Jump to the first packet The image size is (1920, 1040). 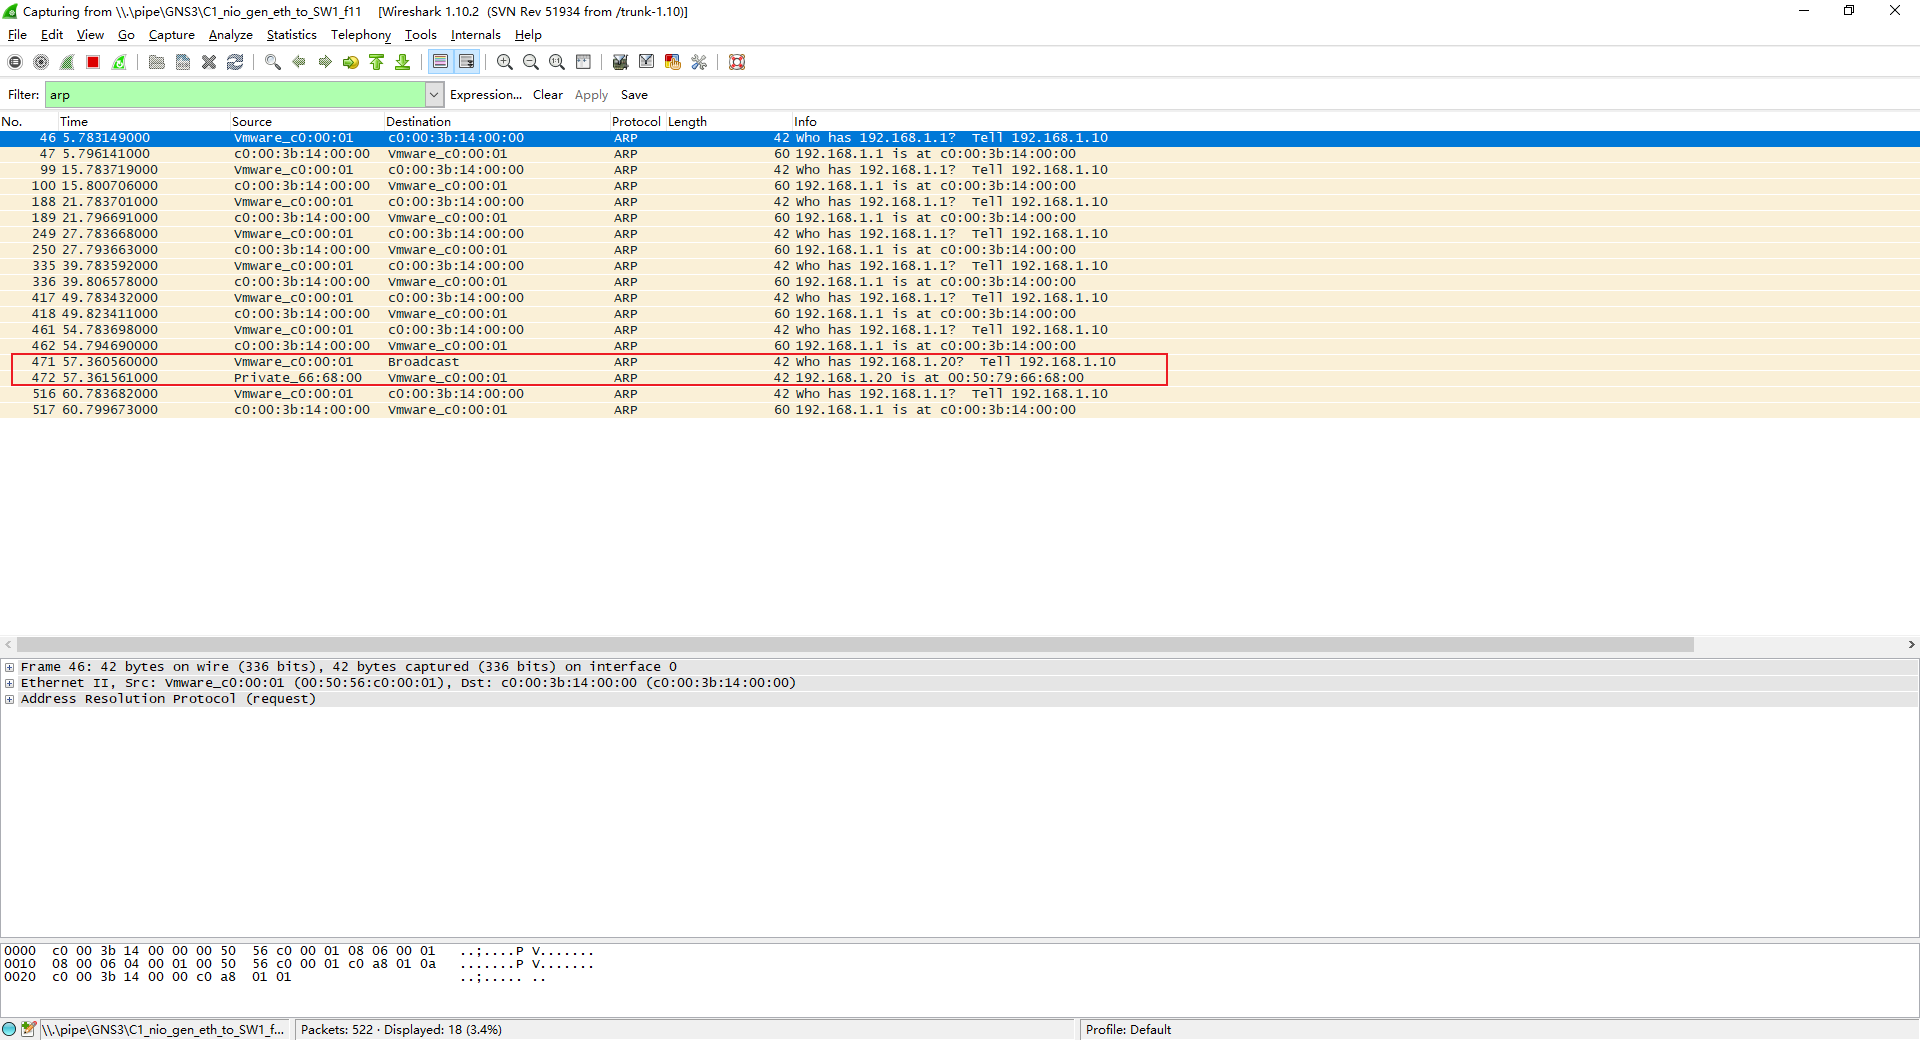coord(377,62)
